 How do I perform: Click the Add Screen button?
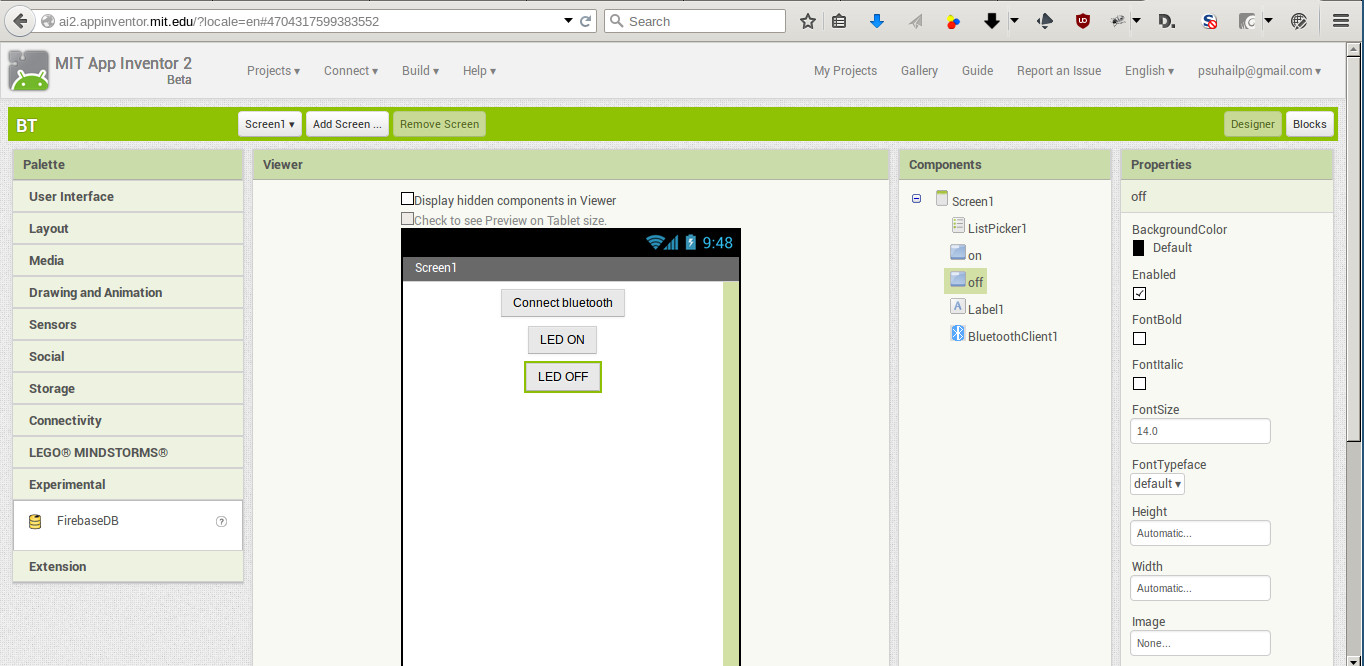[347, 124]
